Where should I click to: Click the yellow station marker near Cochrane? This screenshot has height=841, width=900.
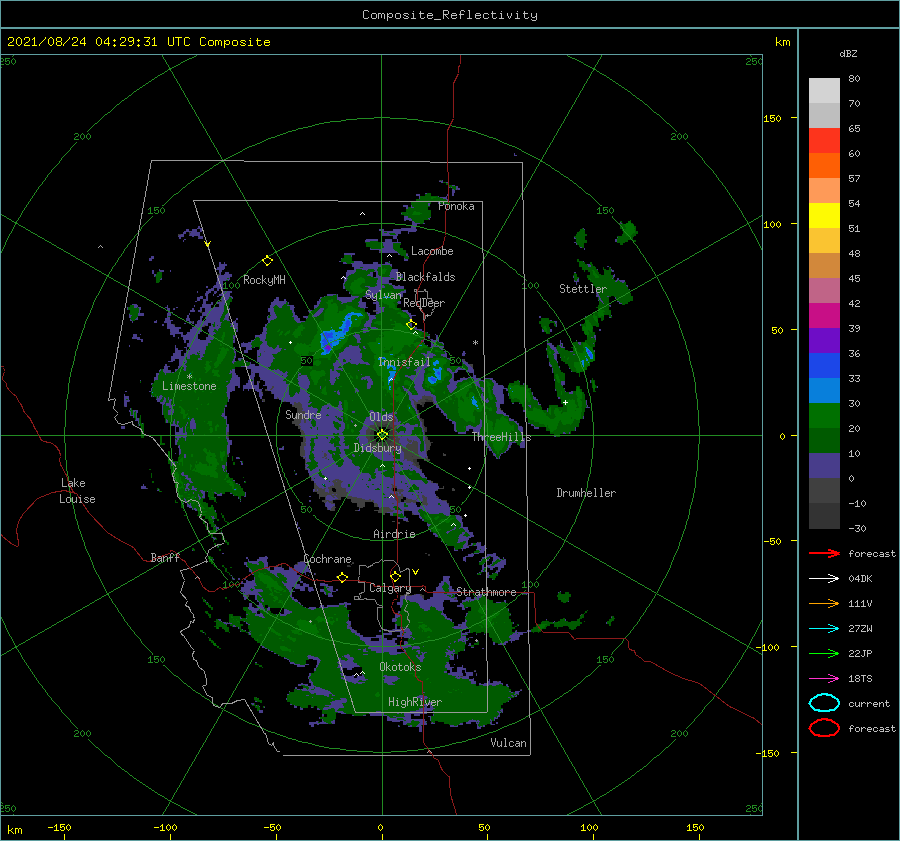342,577
